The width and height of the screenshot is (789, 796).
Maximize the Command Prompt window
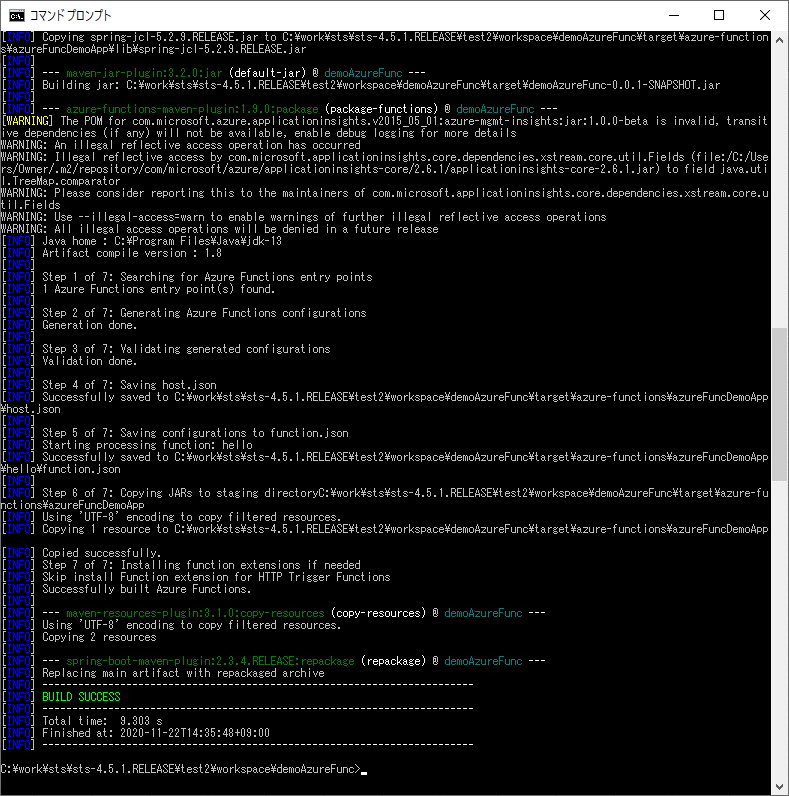[x=718, y=15]
